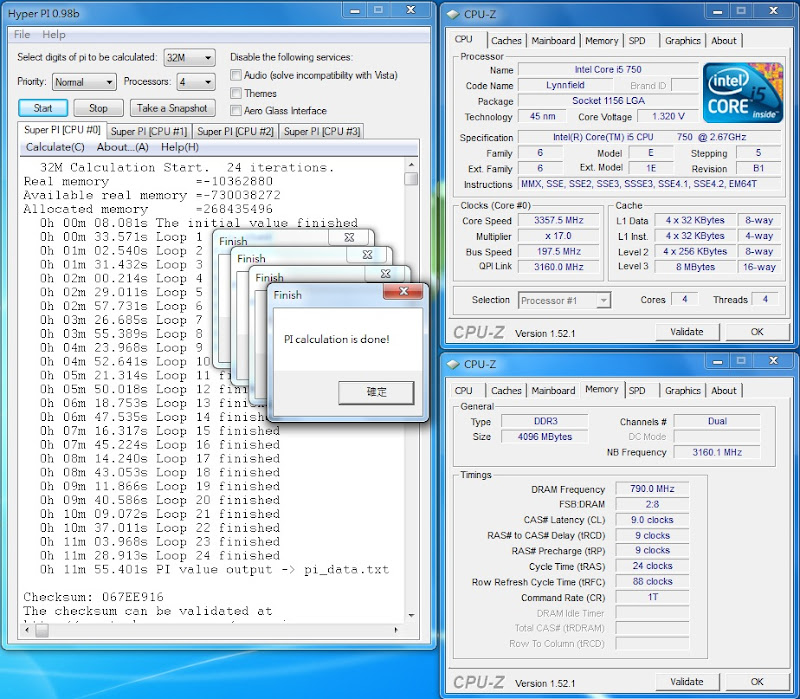This screenshot has width=800, height=699.
Task: Click horizontal scroll right arrow in log
Action: pyautogui.click(x=396, y=631)
